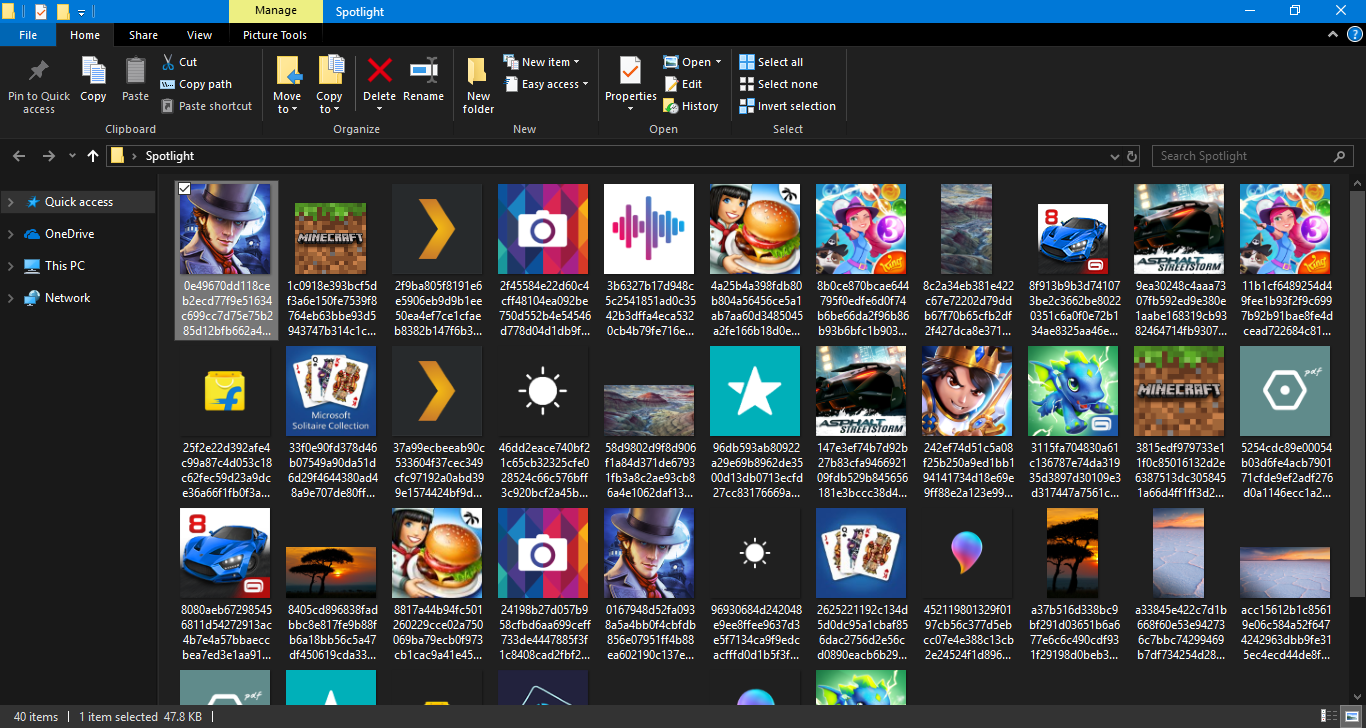
Task: Switch to the Share tab
Action: pyautogui.click(x=143, y=35)
